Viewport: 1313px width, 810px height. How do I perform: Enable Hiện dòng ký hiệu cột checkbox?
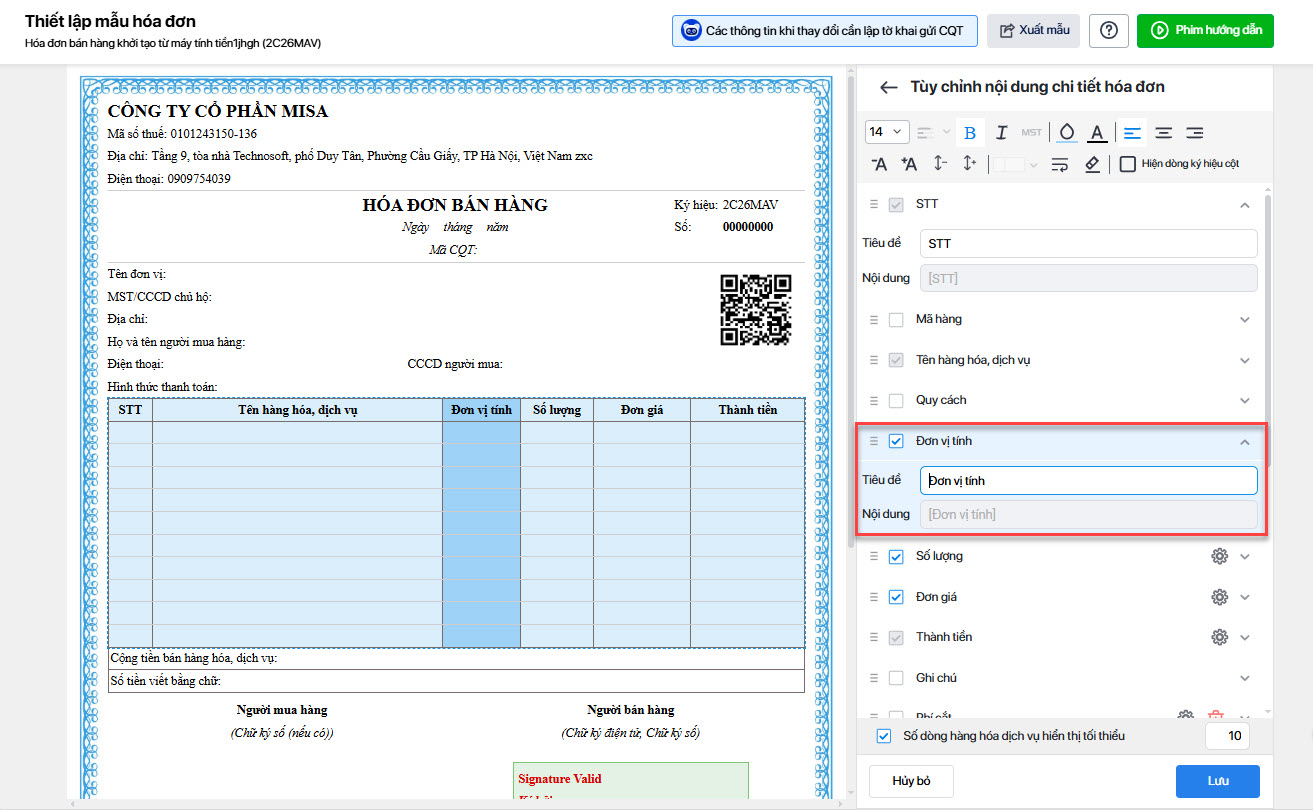point(1128,164)
